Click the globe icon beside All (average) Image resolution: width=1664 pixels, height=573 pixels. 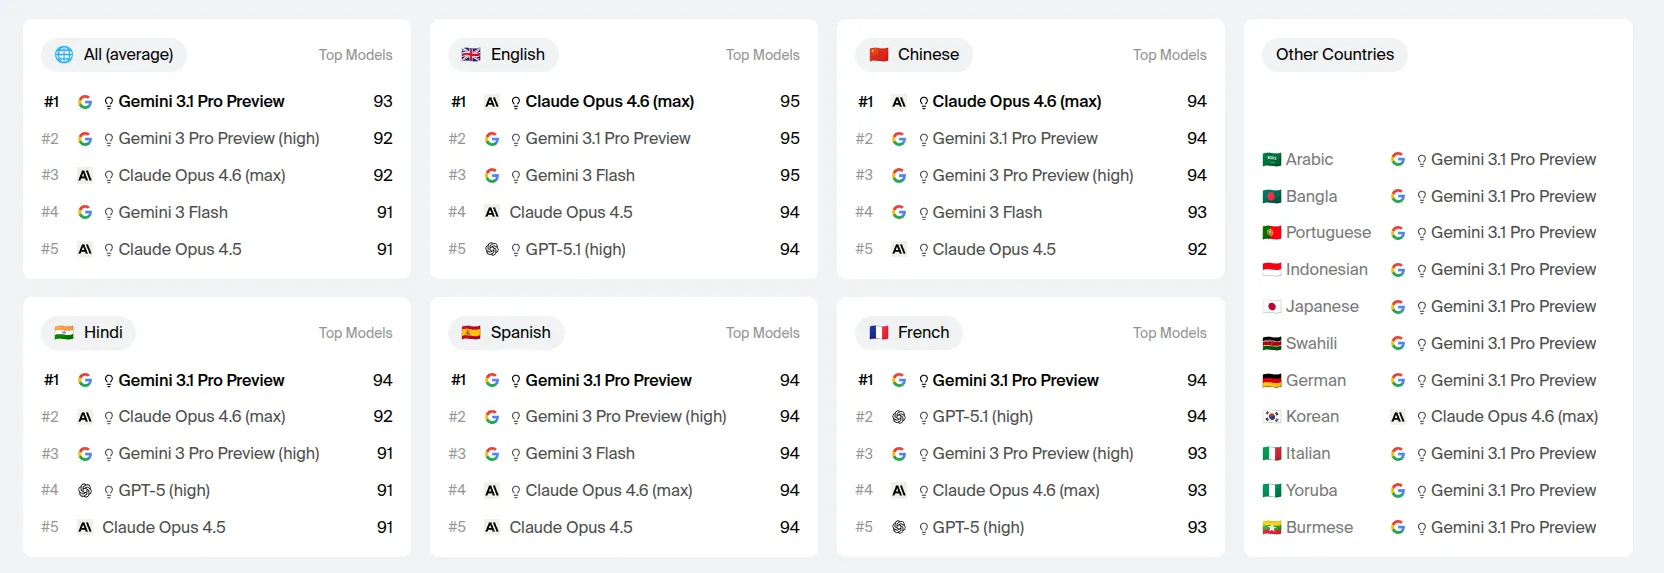point(64,54)
